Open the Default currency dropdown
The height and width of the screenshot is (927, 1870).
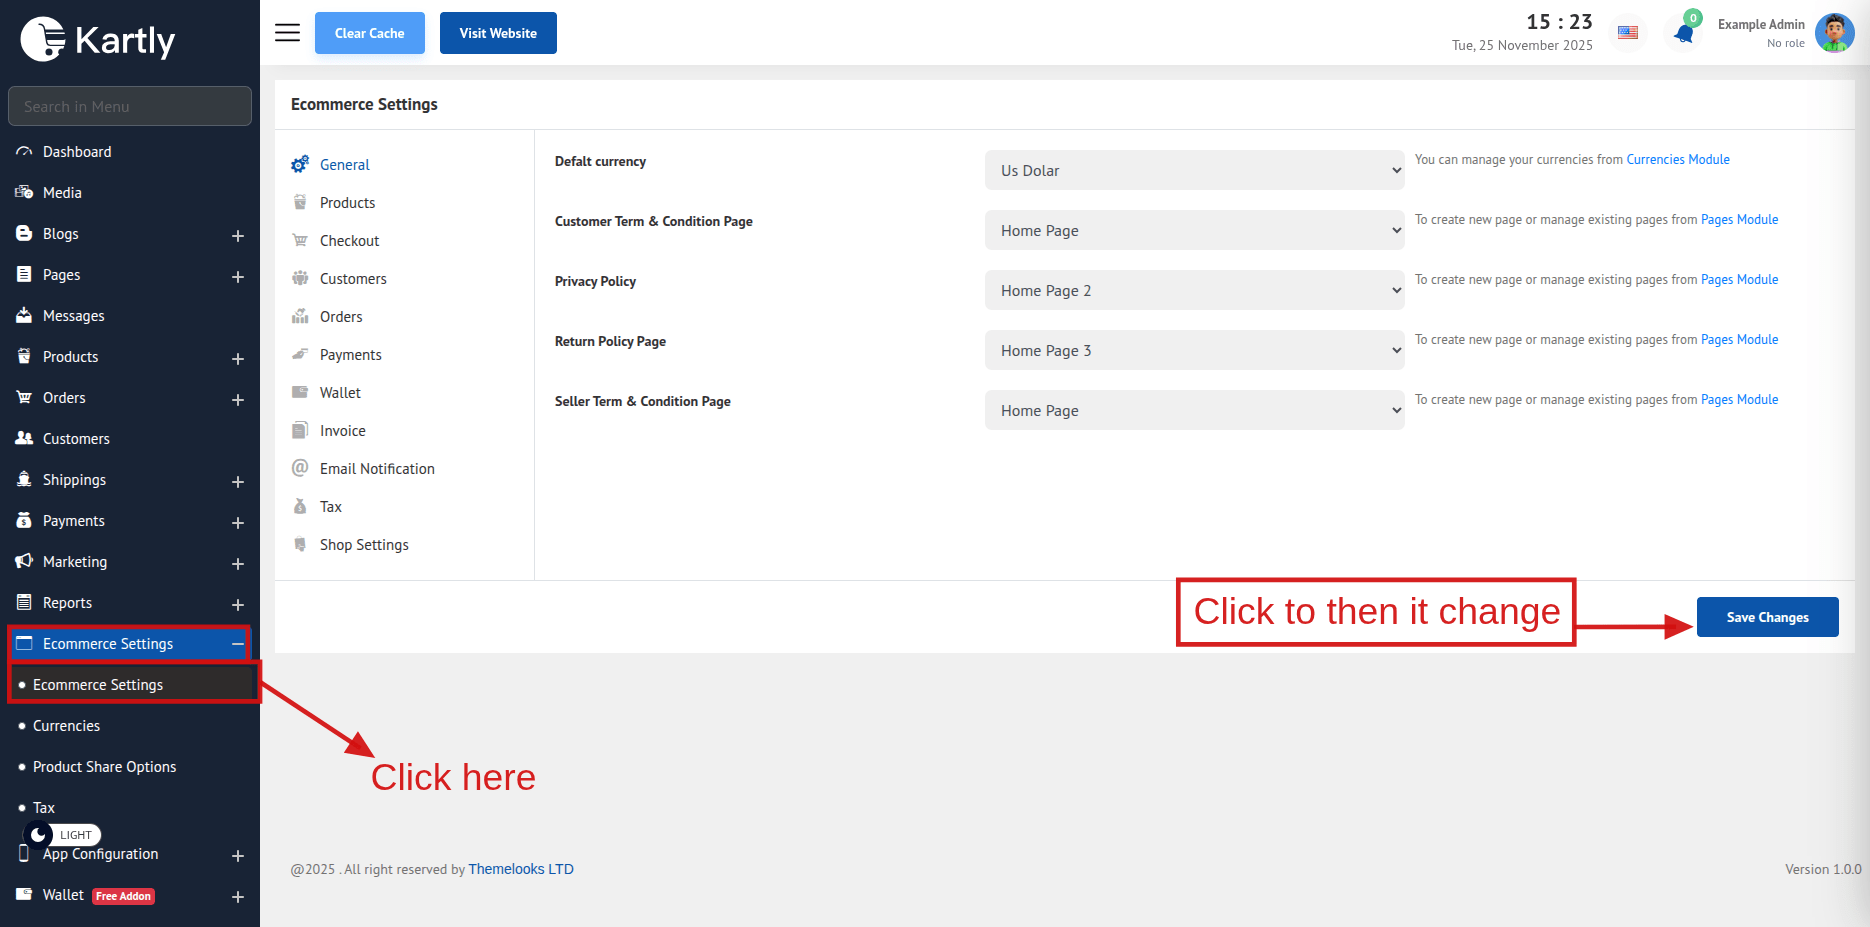coord(1194,171)
